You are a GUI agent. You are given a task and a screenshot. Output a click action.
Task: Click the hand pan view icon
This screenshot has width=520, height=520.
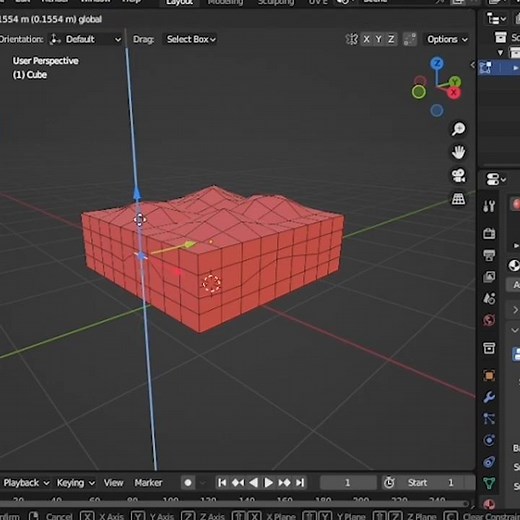(x=458, y=152)
